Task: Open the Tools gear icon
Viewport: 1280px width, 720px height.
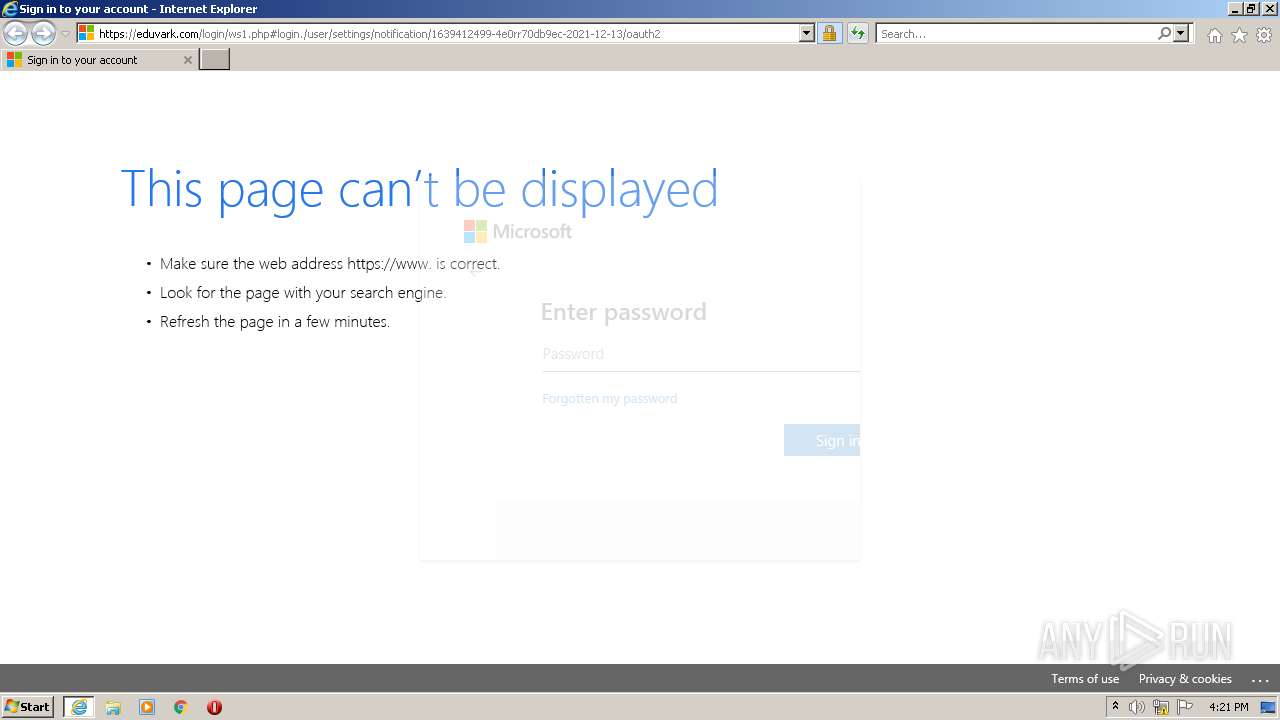Action: (1264, 35)
